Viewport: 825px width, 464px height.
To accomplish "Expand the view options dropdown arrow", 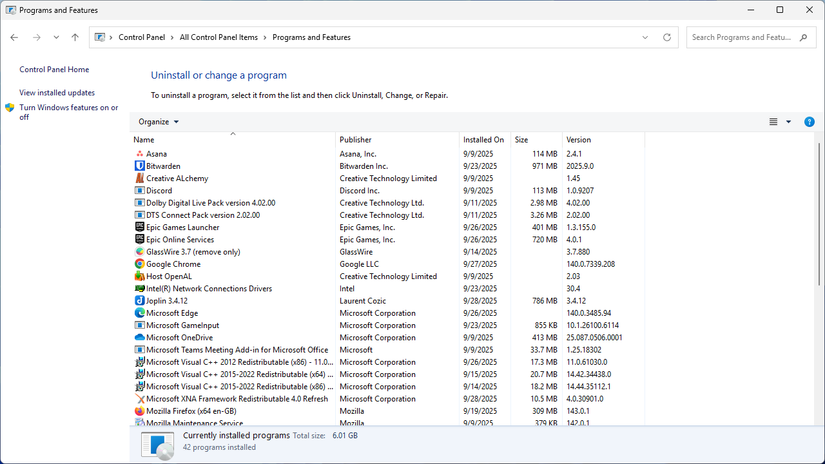I will pyautogui.click(x=788, y=122).
